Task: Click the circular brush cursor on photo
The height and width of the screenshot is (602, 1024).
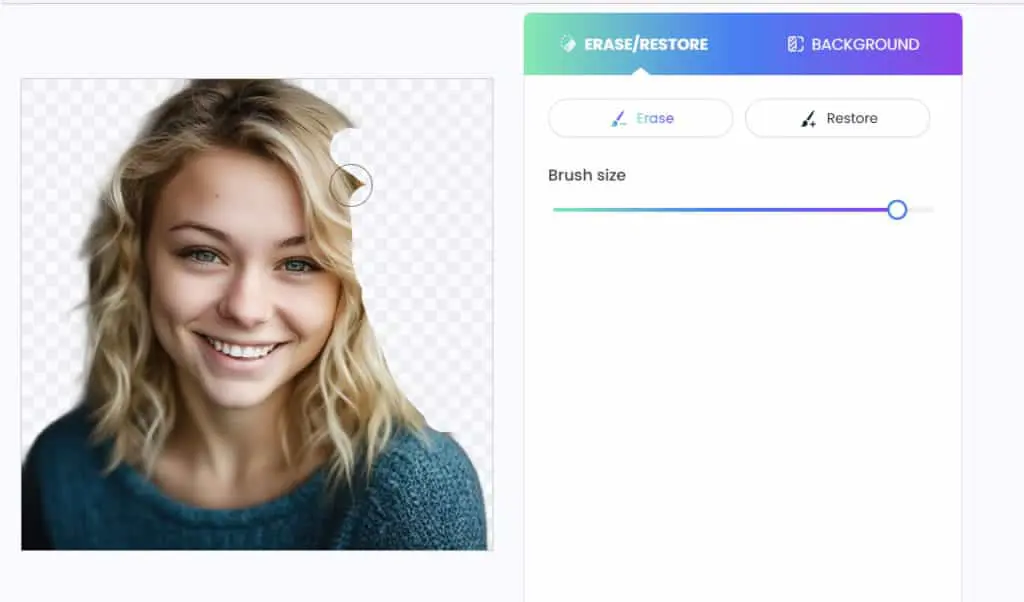Action: tap(351, 185)
